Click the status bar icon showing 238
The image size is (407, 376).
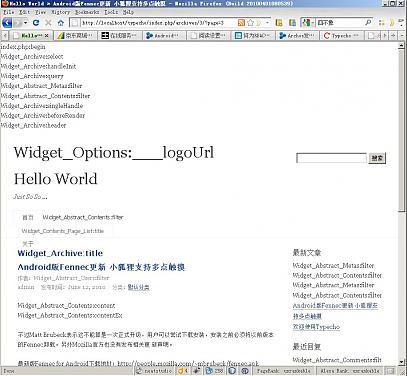coord(215,371)
